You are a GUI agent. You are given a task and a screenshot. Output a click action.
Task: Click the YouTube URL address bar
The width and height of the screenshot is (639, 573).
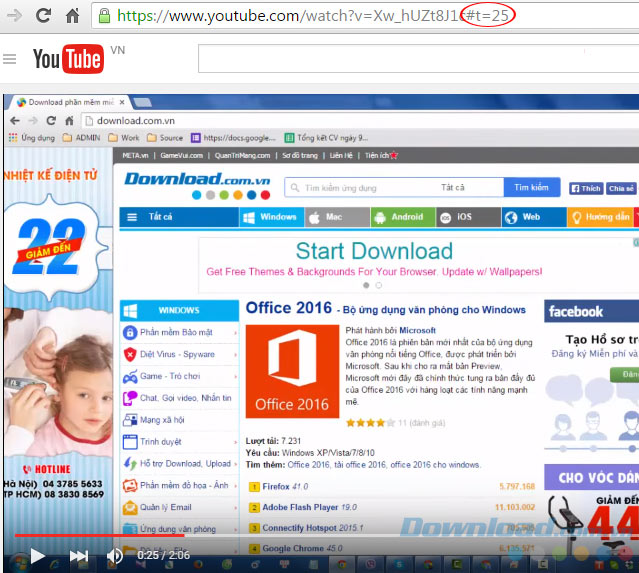pos(300,16)
